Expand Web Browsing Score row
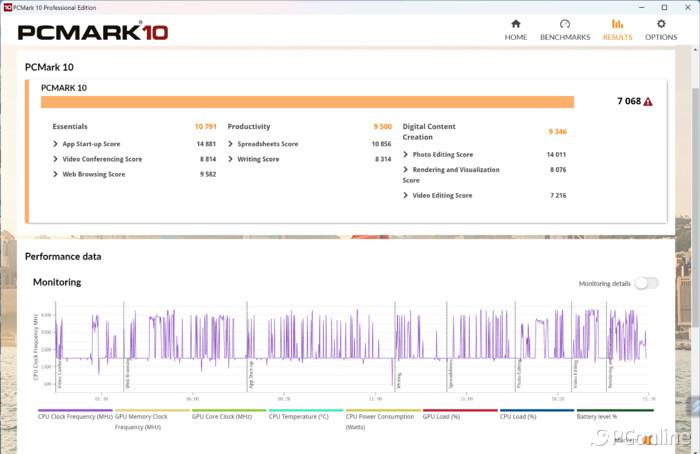Viewport: 700px width, 454px height. click(55, 174)
